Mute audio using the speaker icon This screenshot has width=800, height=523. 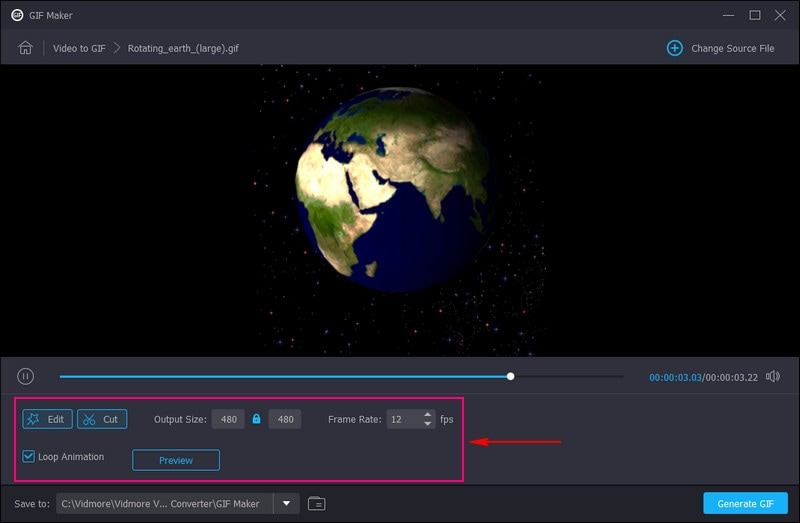coord(772,377)
